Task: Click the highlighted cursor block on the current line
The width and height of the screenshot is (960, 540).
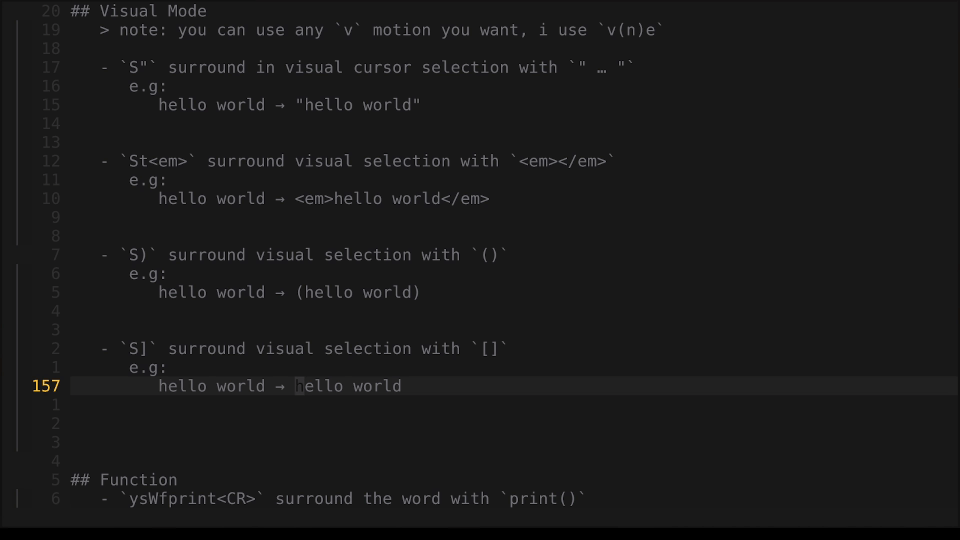Action: click(x=299, y=386)
